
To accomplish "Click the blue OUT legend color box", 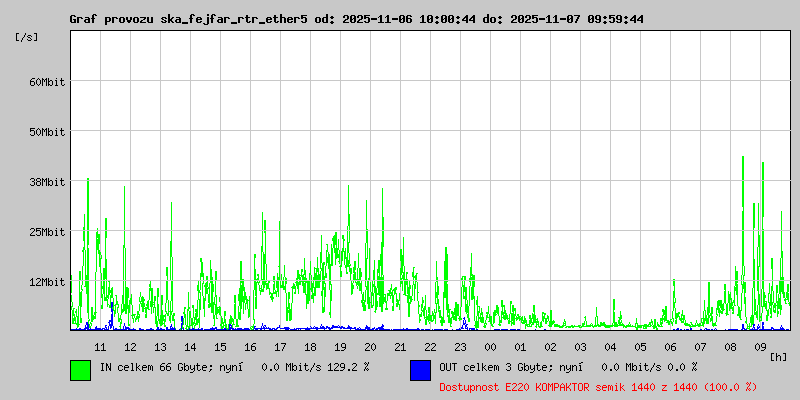I will pyautogui.click(x=420, y=370).
